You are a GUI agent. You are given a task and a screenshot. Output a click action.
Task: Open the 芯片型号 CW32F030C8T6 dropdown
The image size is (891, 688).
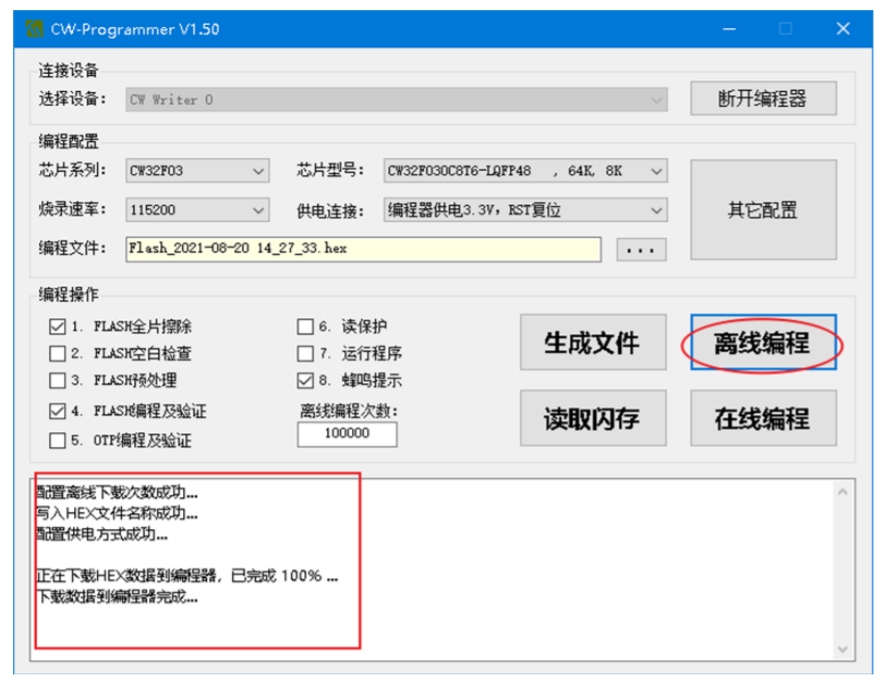coord(525,170)
